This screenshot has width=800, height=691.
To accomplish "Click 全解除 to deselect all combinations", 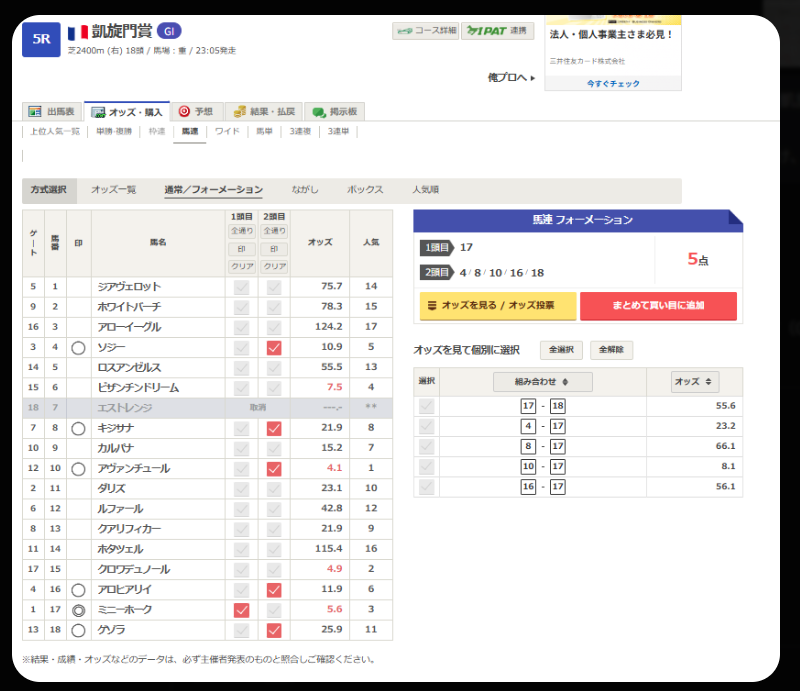I will [610, 350].
